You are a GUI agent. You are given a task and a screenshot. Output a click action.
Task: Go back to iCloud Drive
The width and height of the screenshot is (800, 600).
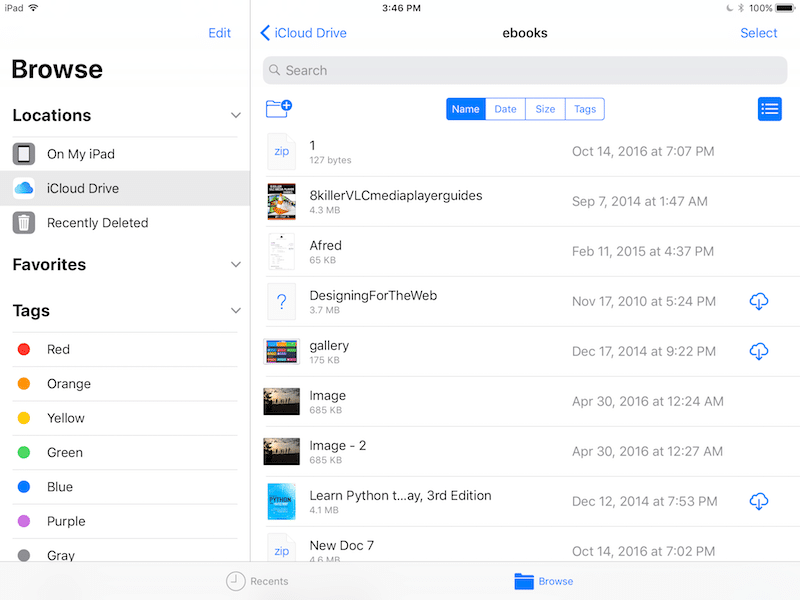303,33
